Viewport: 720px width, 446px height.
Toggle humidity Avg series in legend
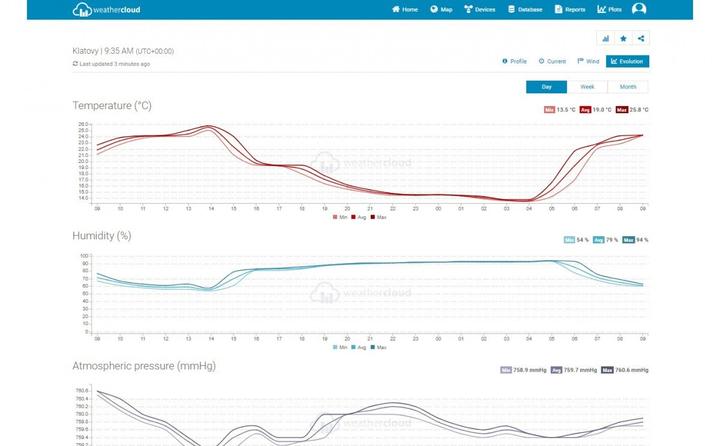pyautogui.click(x=359, y=348)
